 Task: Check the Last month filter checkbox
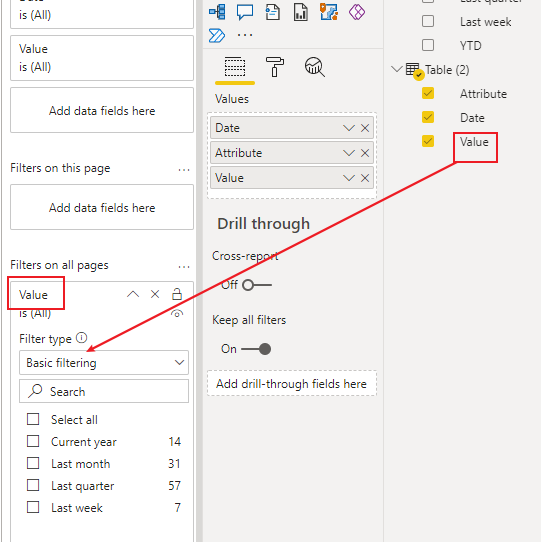[33, 463]
